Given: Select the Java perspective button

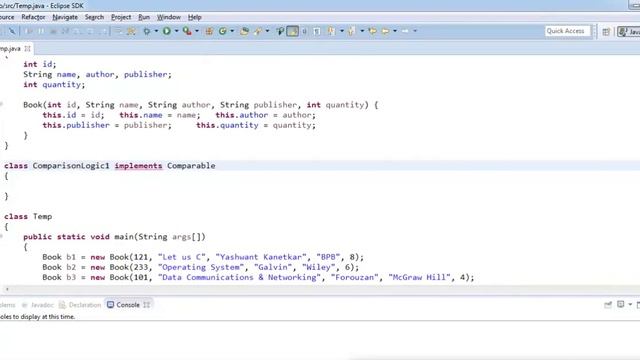Looking at the screenshot, I should pyautogui.click(x=629, y=31).
